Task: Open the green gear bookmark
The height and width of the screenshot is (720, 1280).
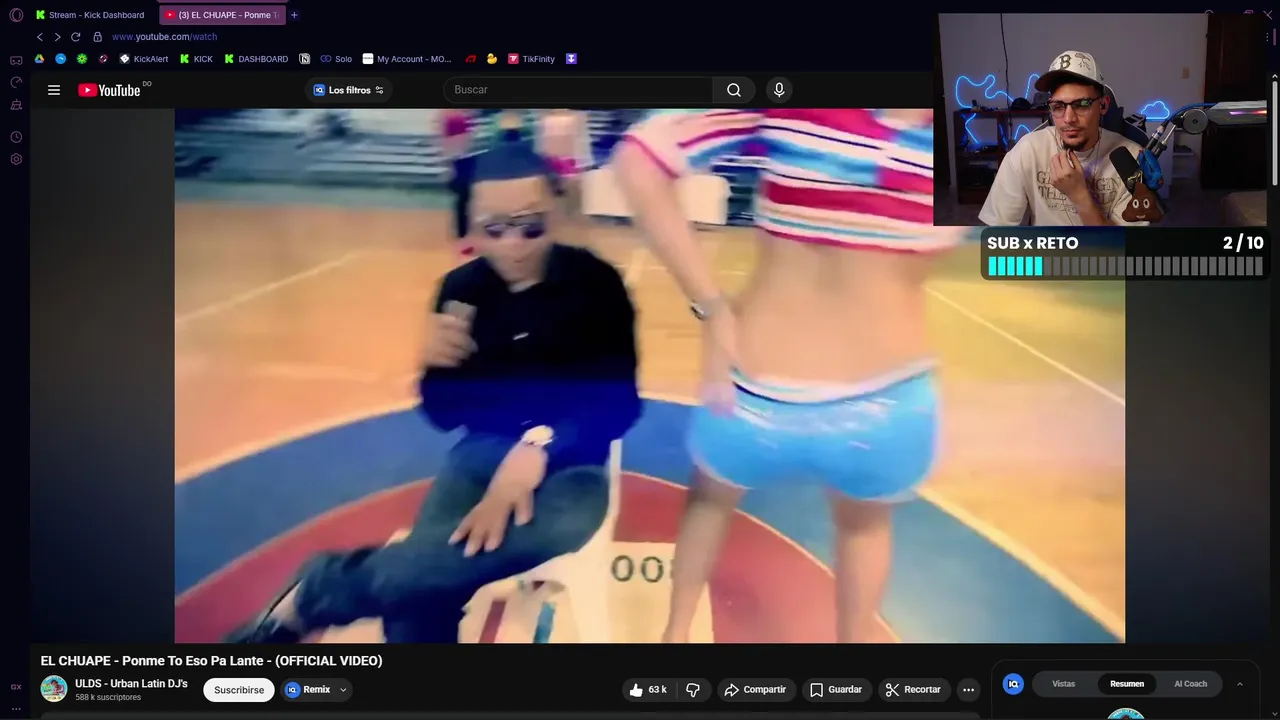Action: (x=82, y=59)
